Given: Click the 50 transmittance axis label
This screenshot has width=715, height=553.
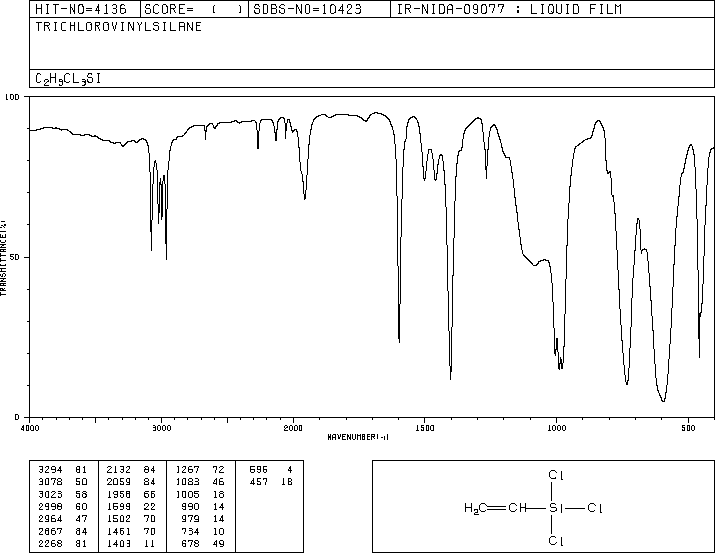Looking at the screenshot, I should point(15,257).
